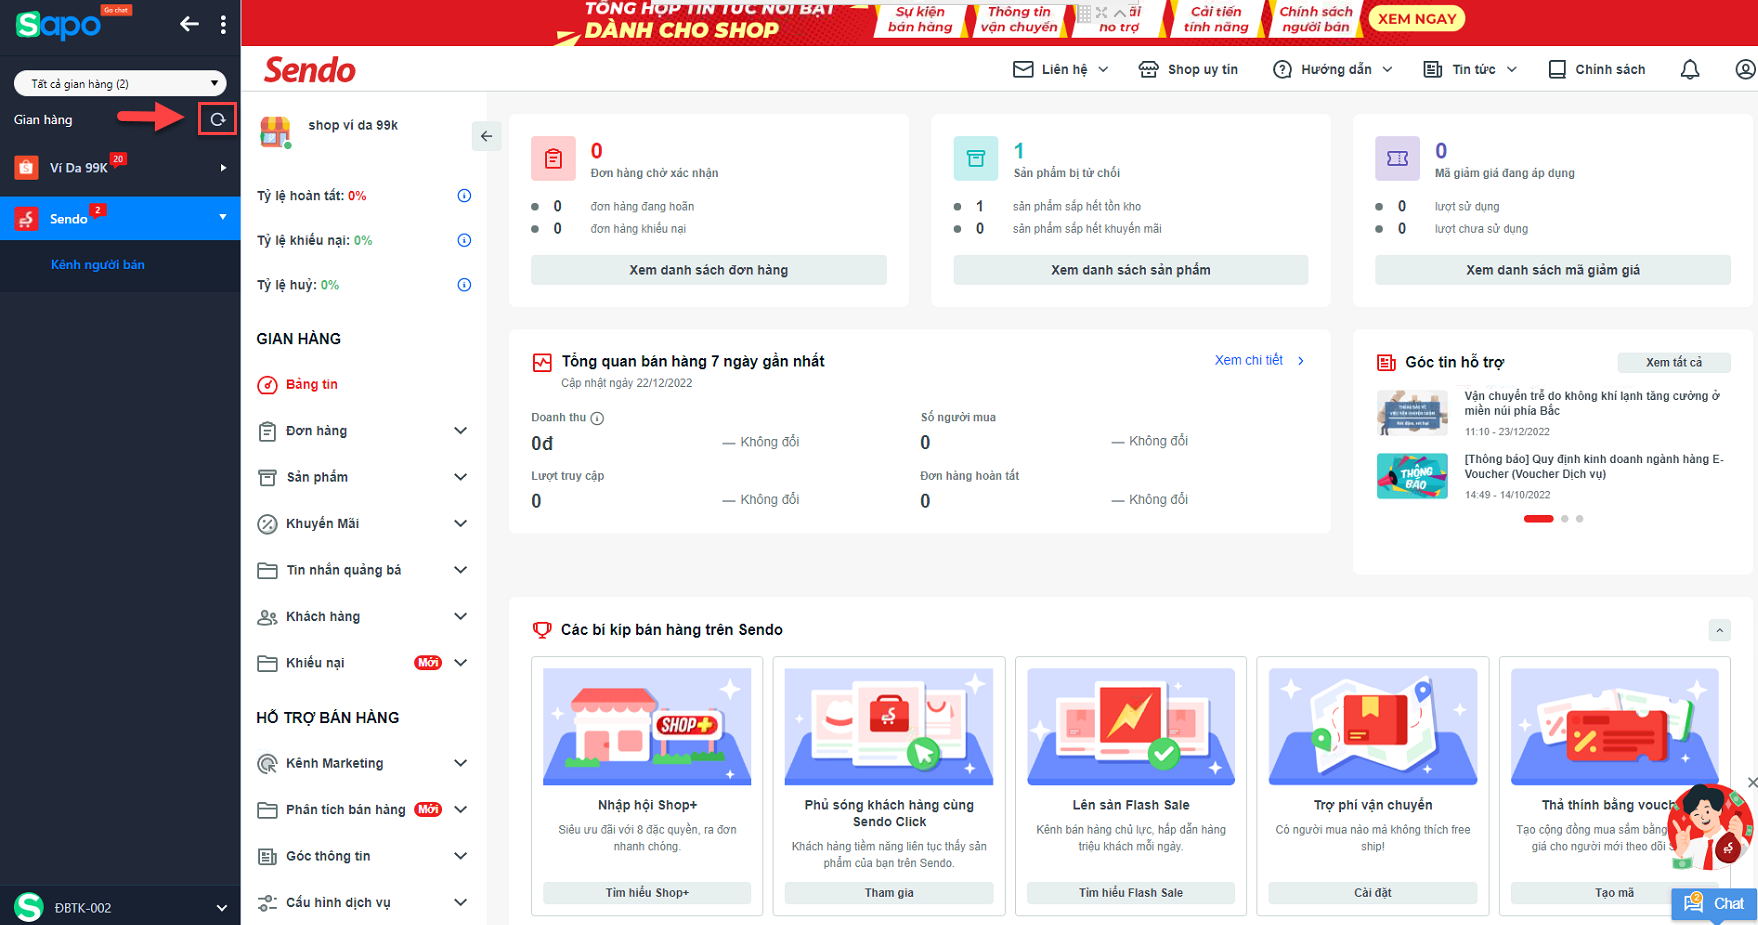Click the Tìm hiểu Shop+ button
Image resolution: width=1758 pixels, height=925 pixels.
(x=647, y=893)
